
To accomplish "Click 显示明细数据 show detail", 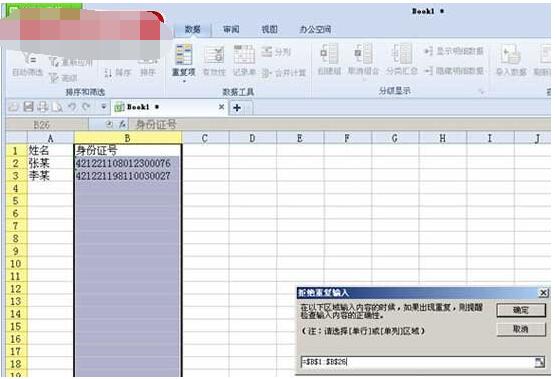I will point(454,51).
